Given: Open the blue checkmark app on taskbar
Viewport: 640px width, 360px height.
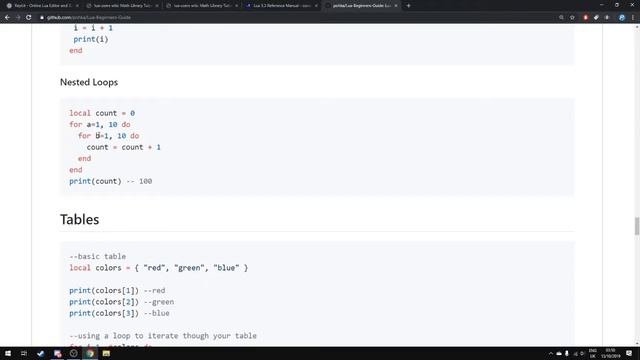Looking at the screenshot, I should tap(40, 353).
